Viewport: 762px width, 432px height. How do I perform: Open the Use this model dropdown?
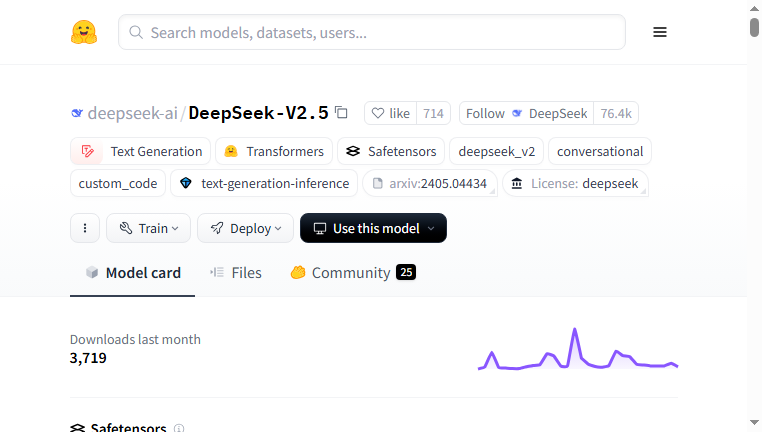(373, 228)
